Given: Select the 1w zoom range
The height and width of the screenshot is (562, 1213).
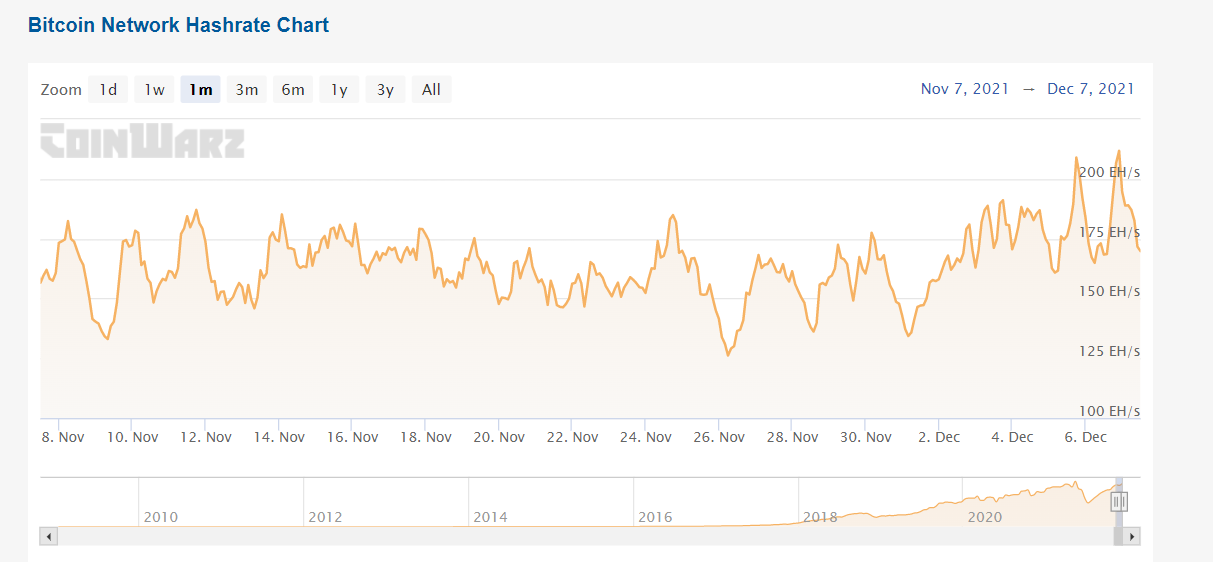Looking at the screenshot, I should pos(154,90).
